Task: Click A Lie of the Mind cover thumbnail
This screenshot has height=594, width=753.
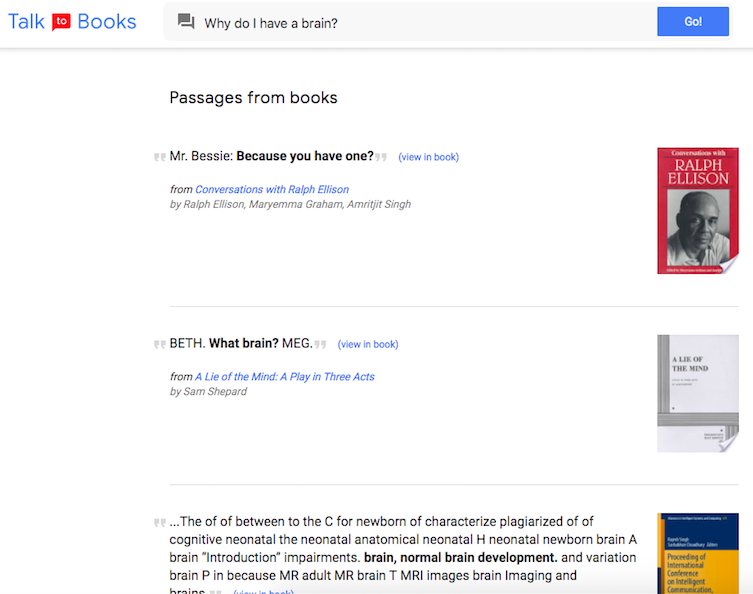Action: pos(697,393)
